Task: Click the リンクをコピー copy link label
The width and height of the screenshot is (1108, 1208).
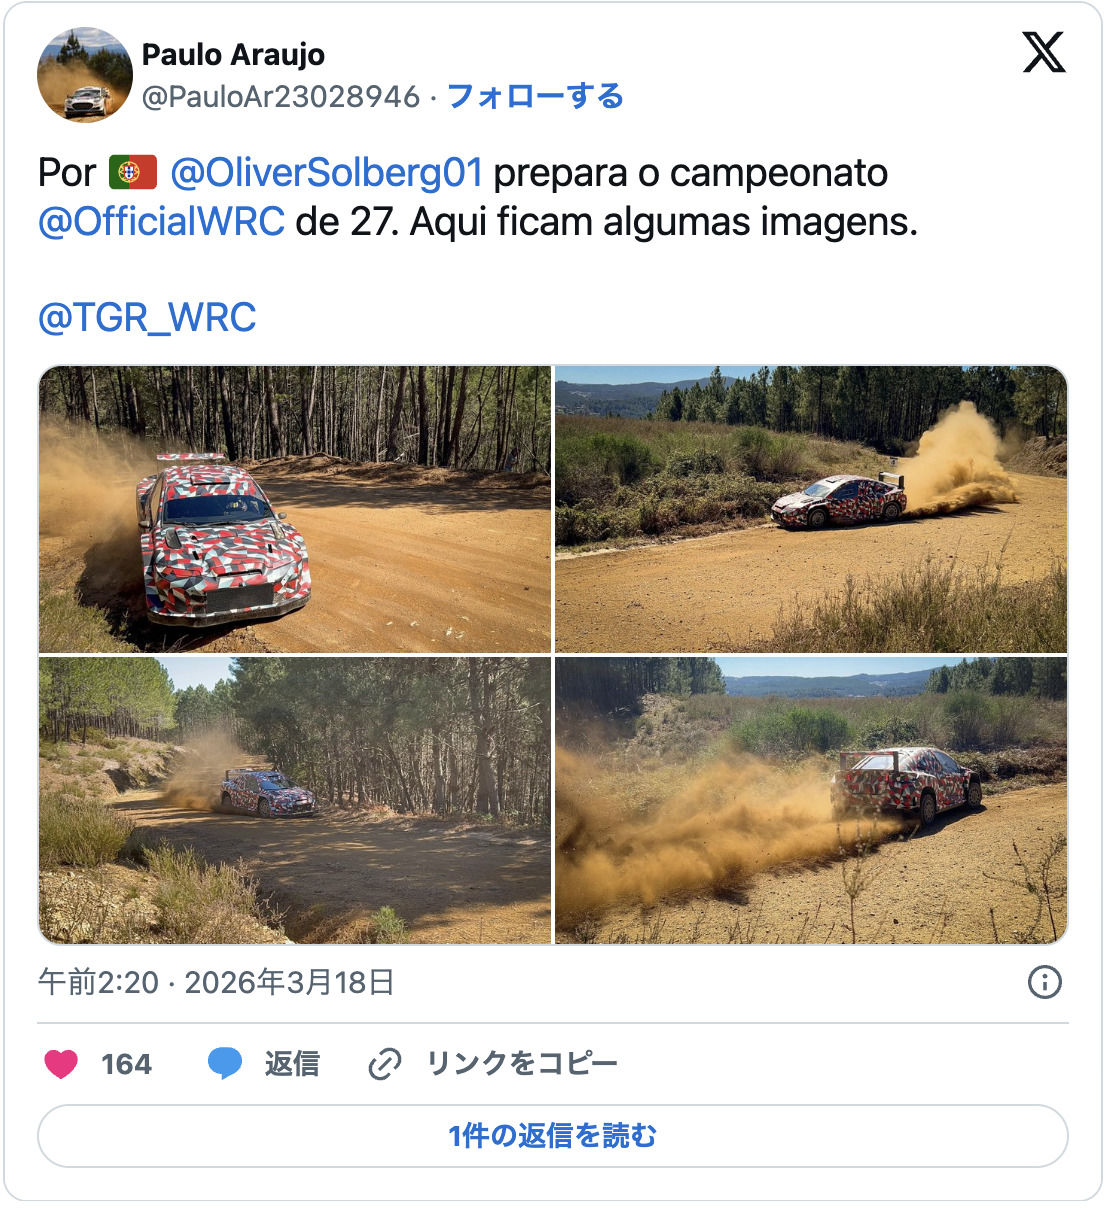Action: pos(522,1064)
